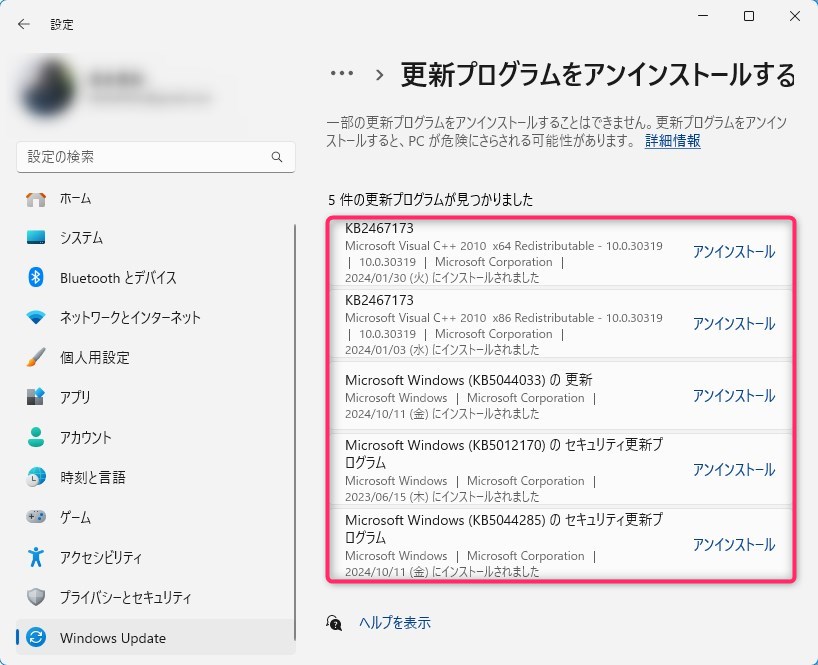Viewport: 818px width, 665px height.
Task: Click the Bluetooth とデバイス icon
Action: [36, 278]
